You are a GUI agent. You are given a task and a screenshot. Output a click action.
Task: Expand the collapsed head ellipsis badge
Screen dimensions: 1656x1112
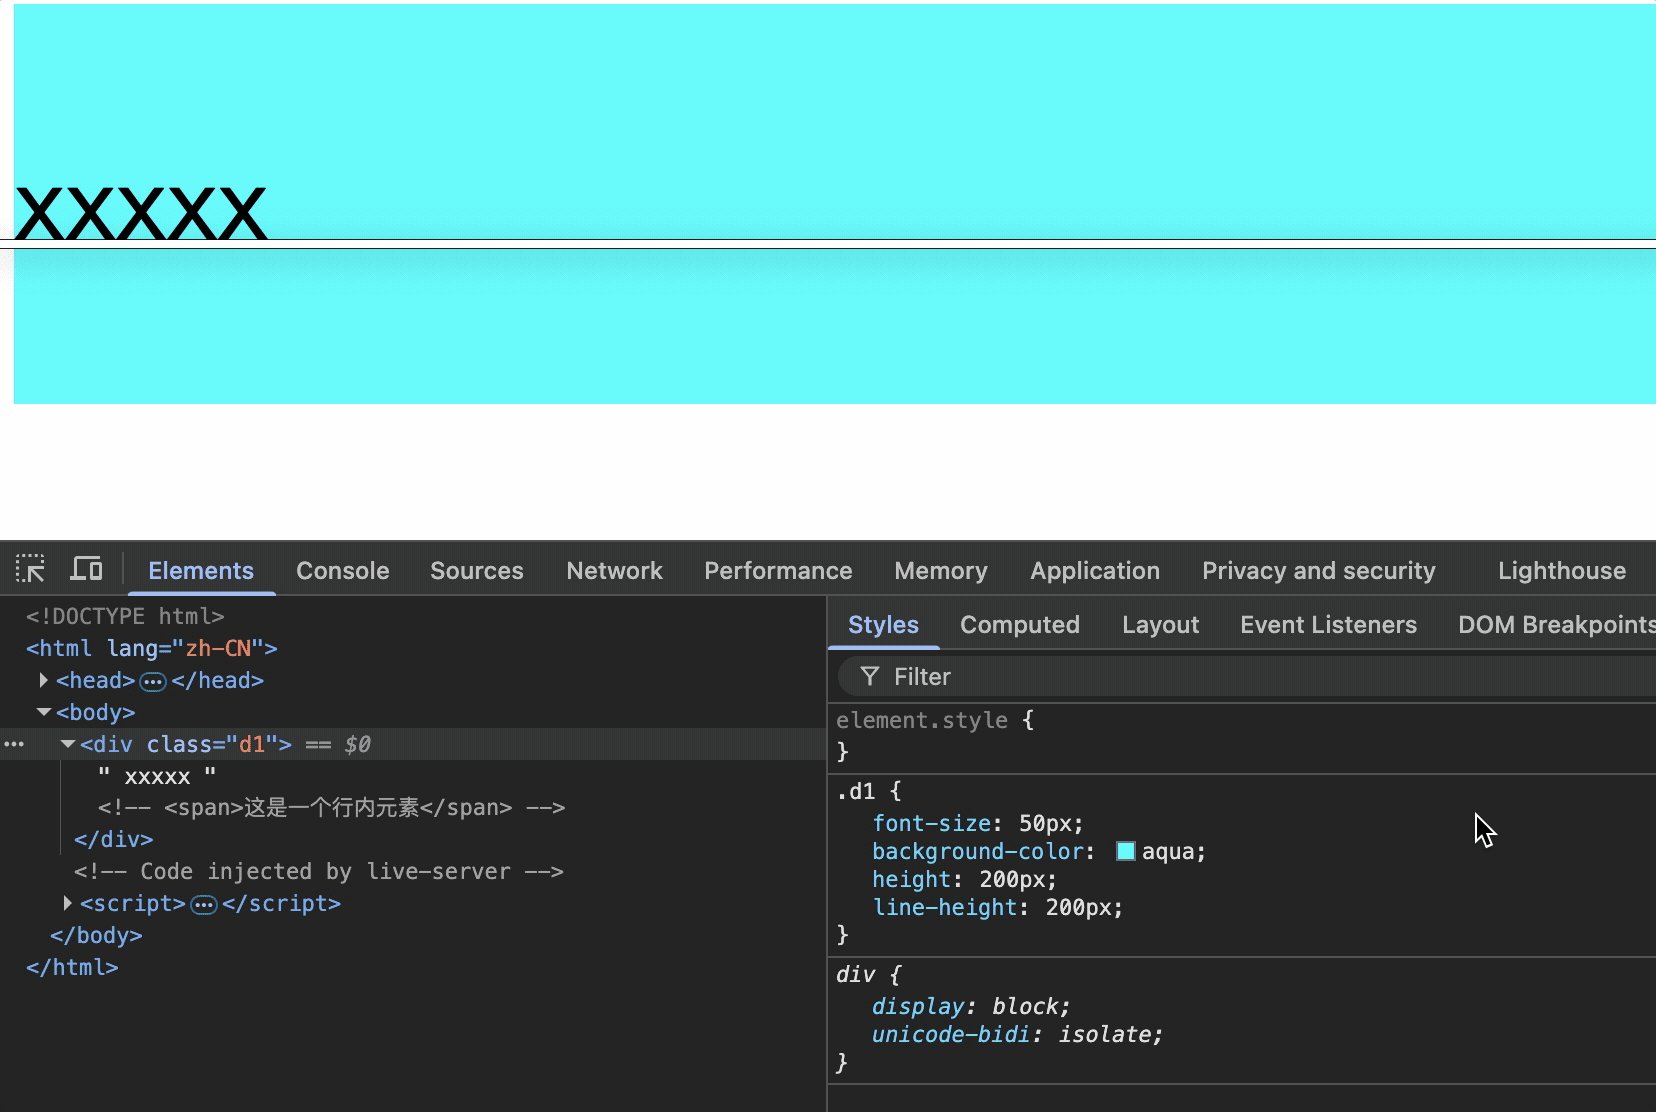[152, 681]
